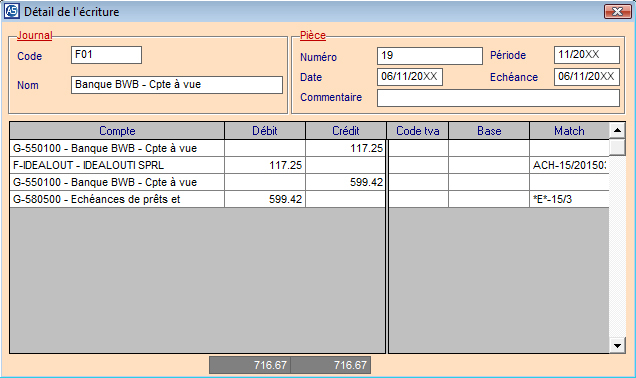636x378 pixels.
Task: Click the Nom label
Action: click(x=28, y=85)
